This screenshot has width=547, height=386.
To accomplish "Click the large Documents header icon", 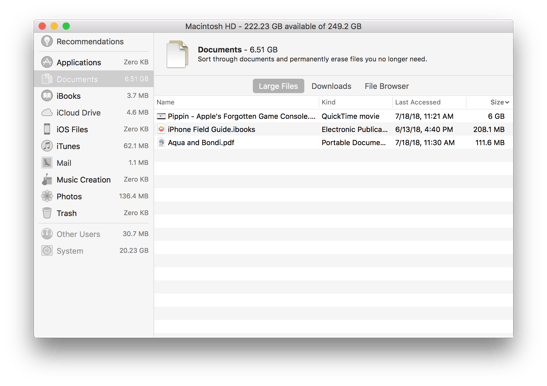I will [177, 54].
